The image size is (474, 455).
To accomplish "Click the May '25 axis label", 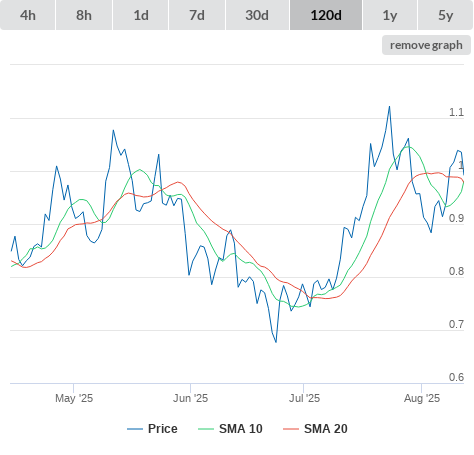I will click(74, 398).
